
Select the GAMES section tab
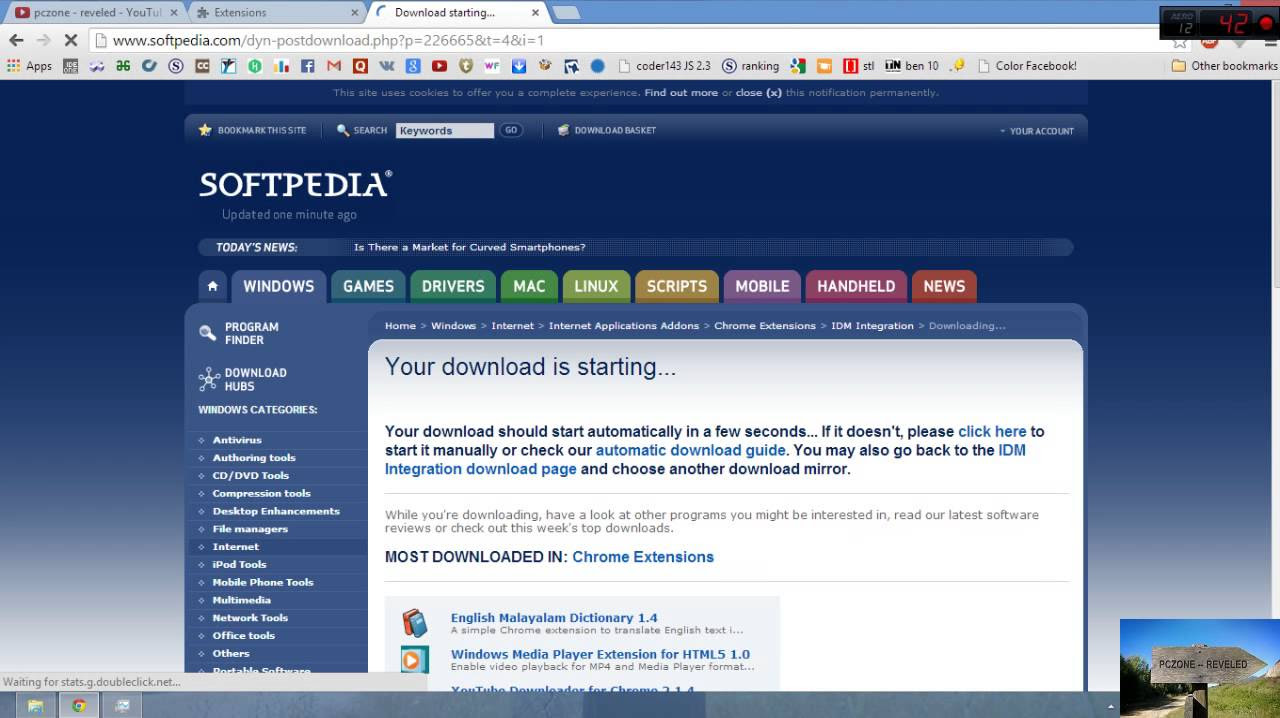[x=368, y=286]
